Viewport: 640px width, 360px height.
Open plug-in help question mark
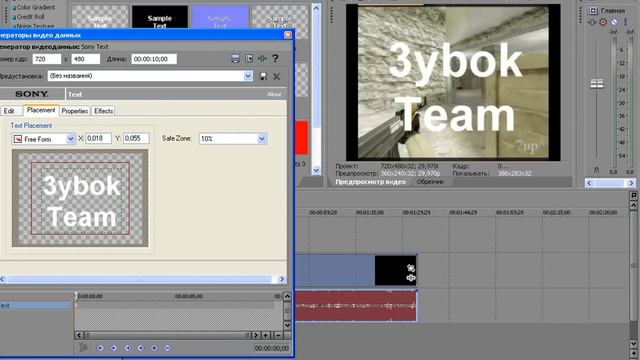click(275, 58)
